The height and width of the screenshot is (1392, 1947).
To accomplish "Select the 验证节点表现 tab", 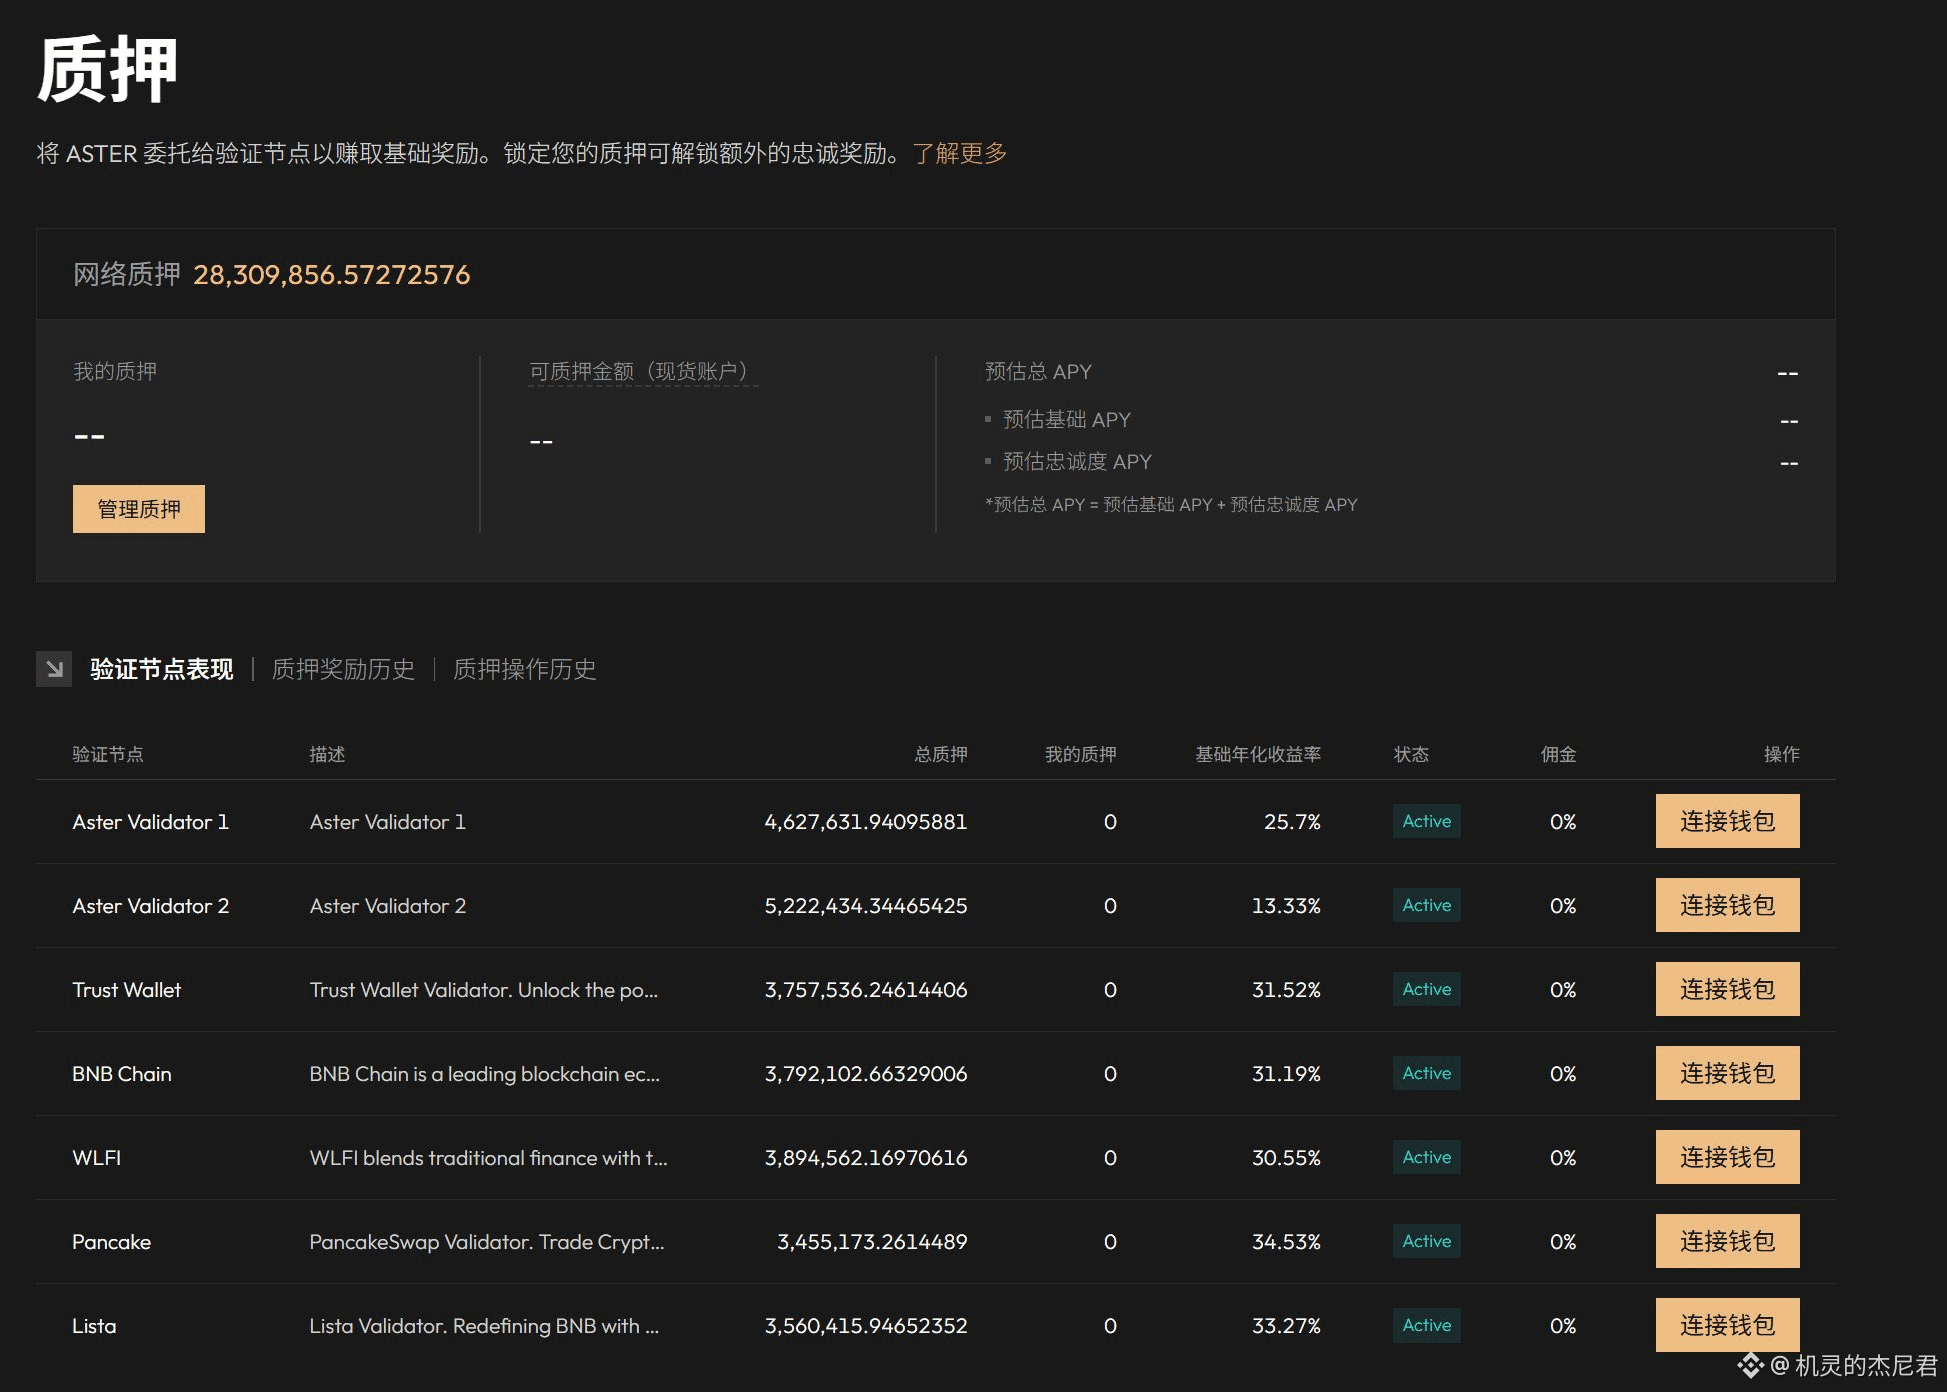I will click(x=162, y=669).
